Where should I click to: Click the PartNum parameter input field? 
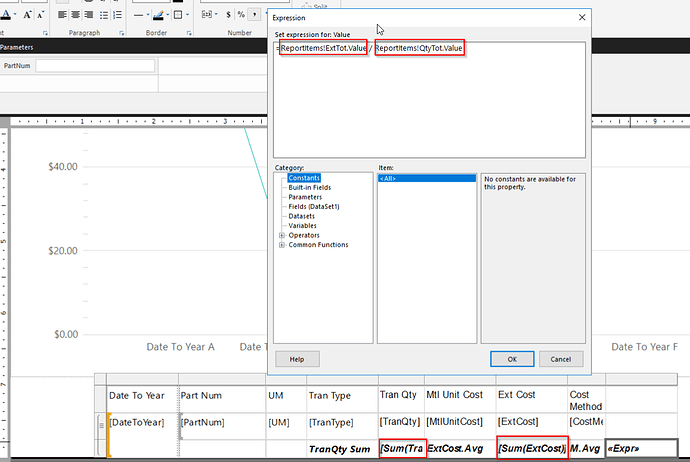point(95,66)
